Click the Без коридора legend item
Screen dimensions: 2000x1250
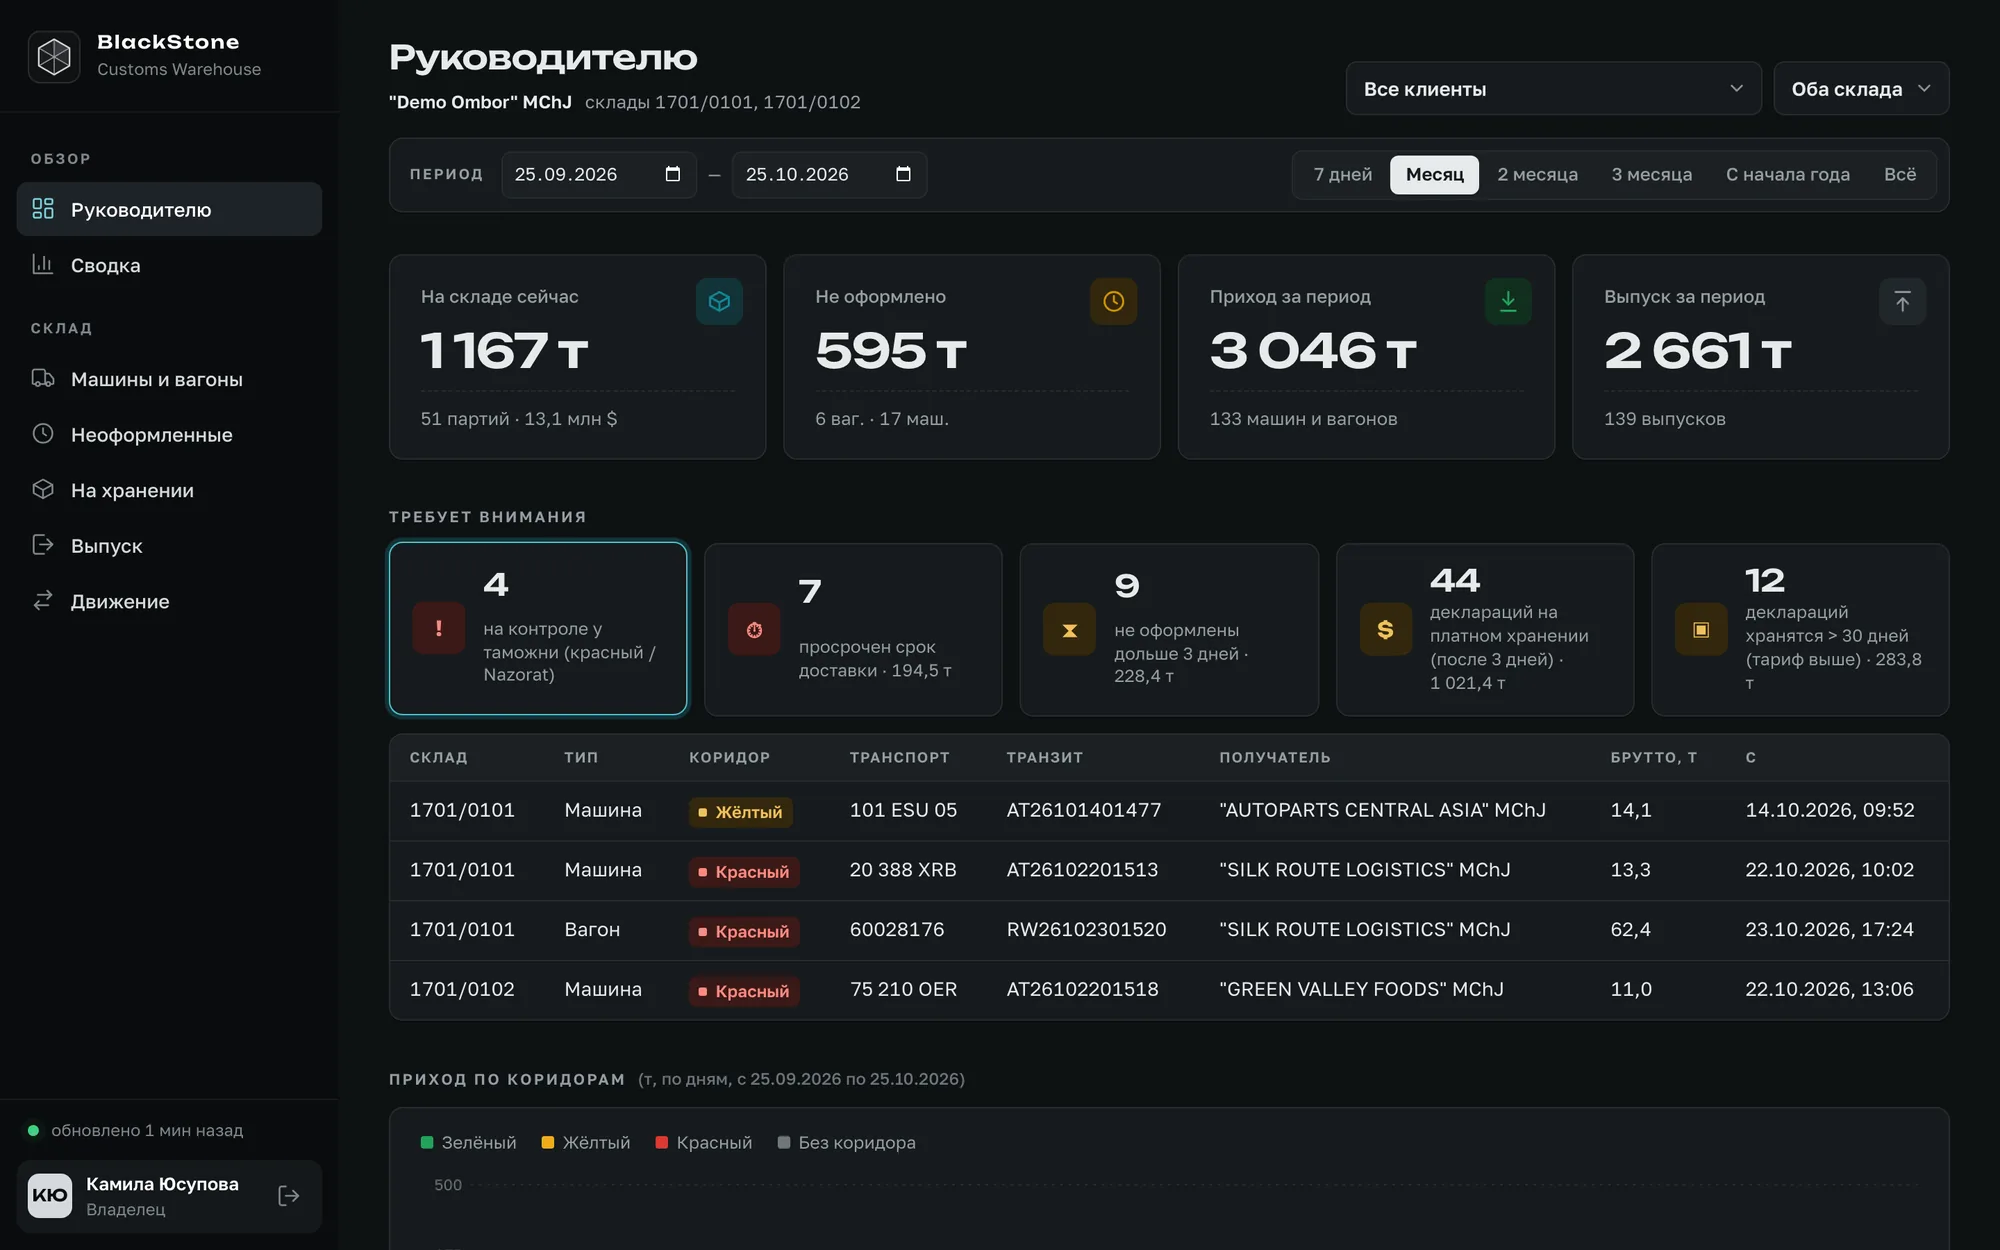846,1142
